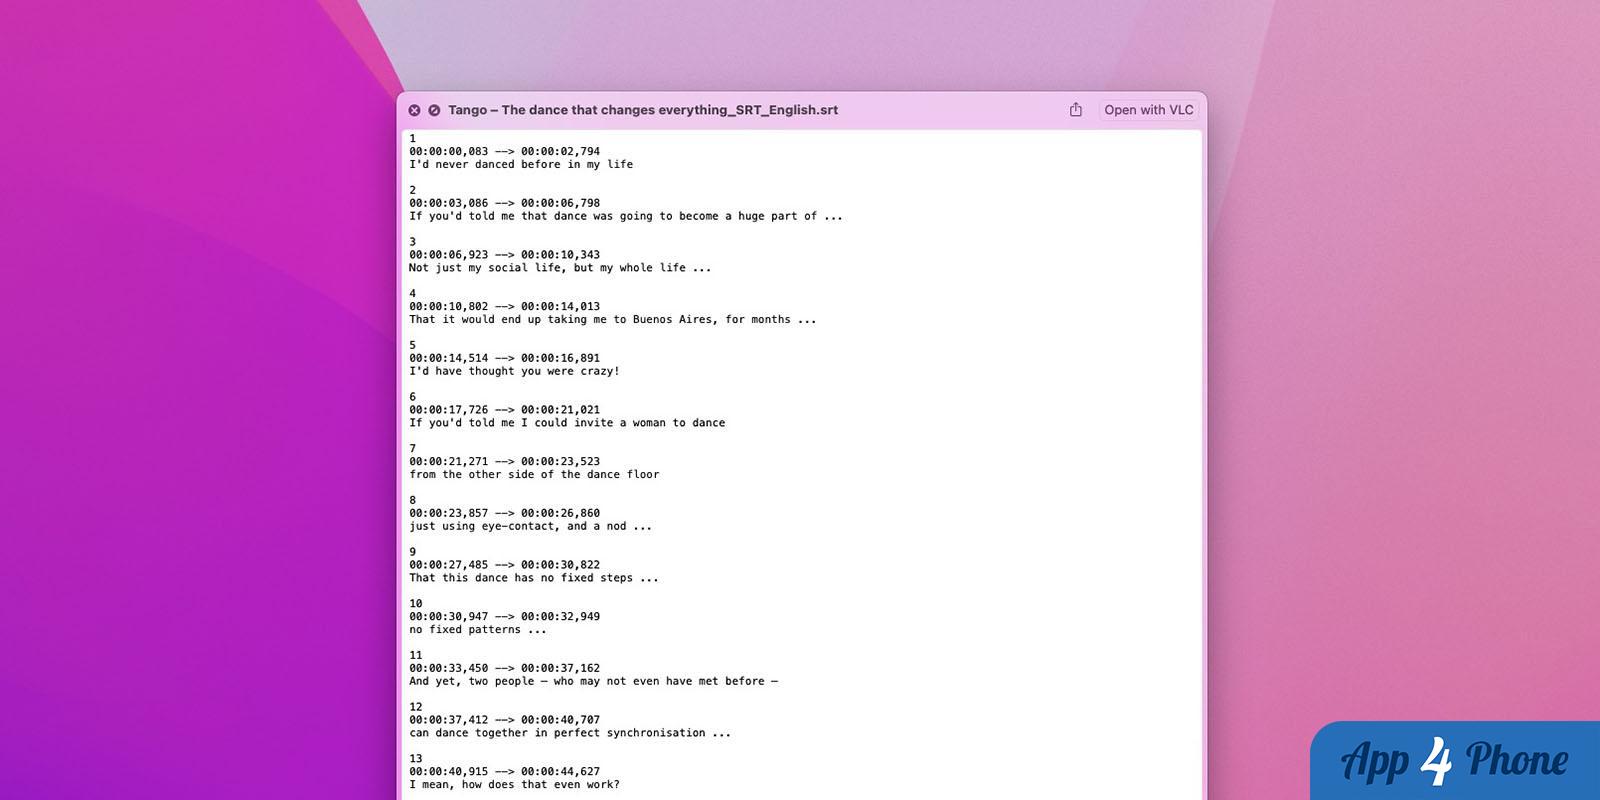Viewport: 1600px width, 800px height.
Task: Click the line starting "And yet, two people"
Action: tap(593, 681)
